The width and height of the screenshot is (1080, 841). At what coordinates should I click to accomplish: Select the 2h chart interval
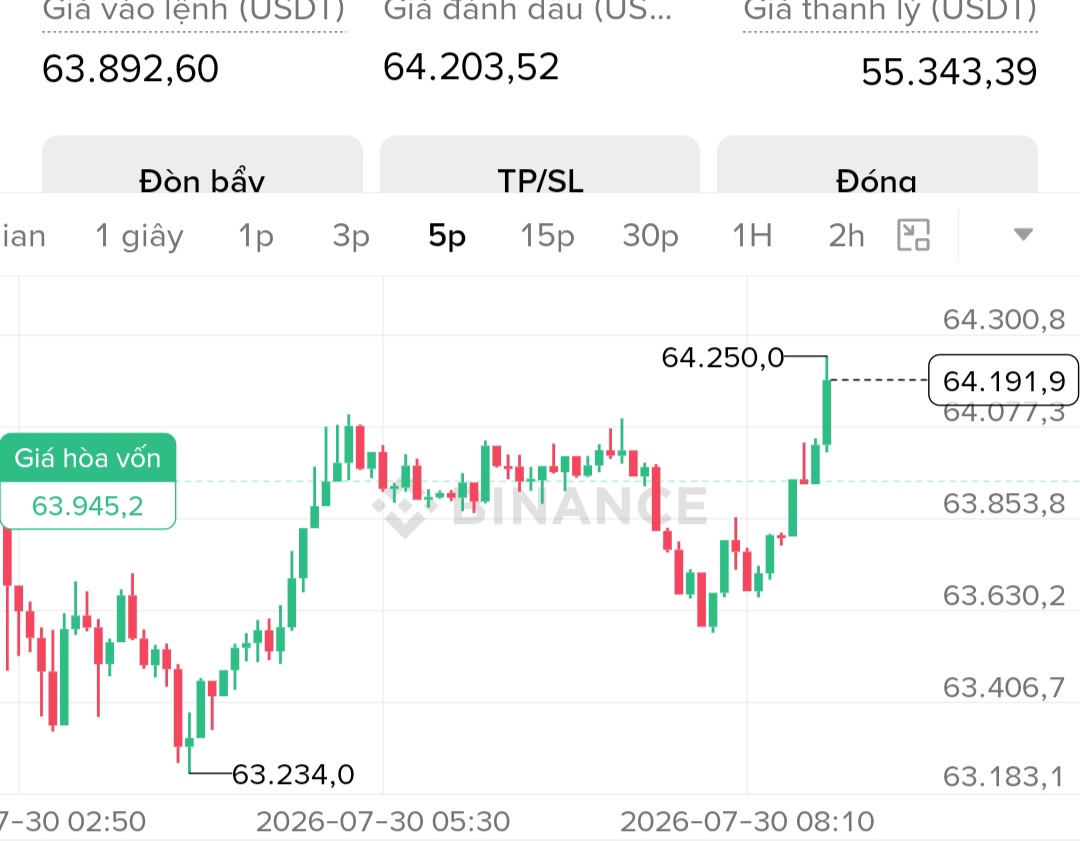[846, 236]
